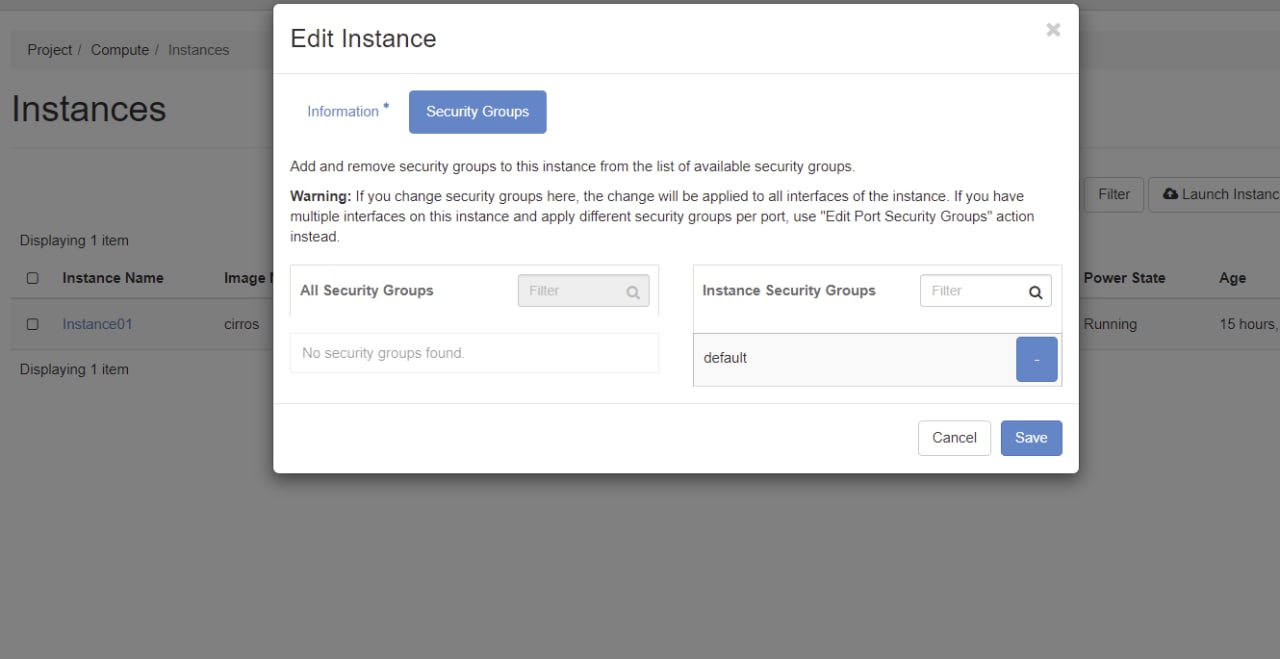Type in the All Security Groups filter field

point(572,291)
